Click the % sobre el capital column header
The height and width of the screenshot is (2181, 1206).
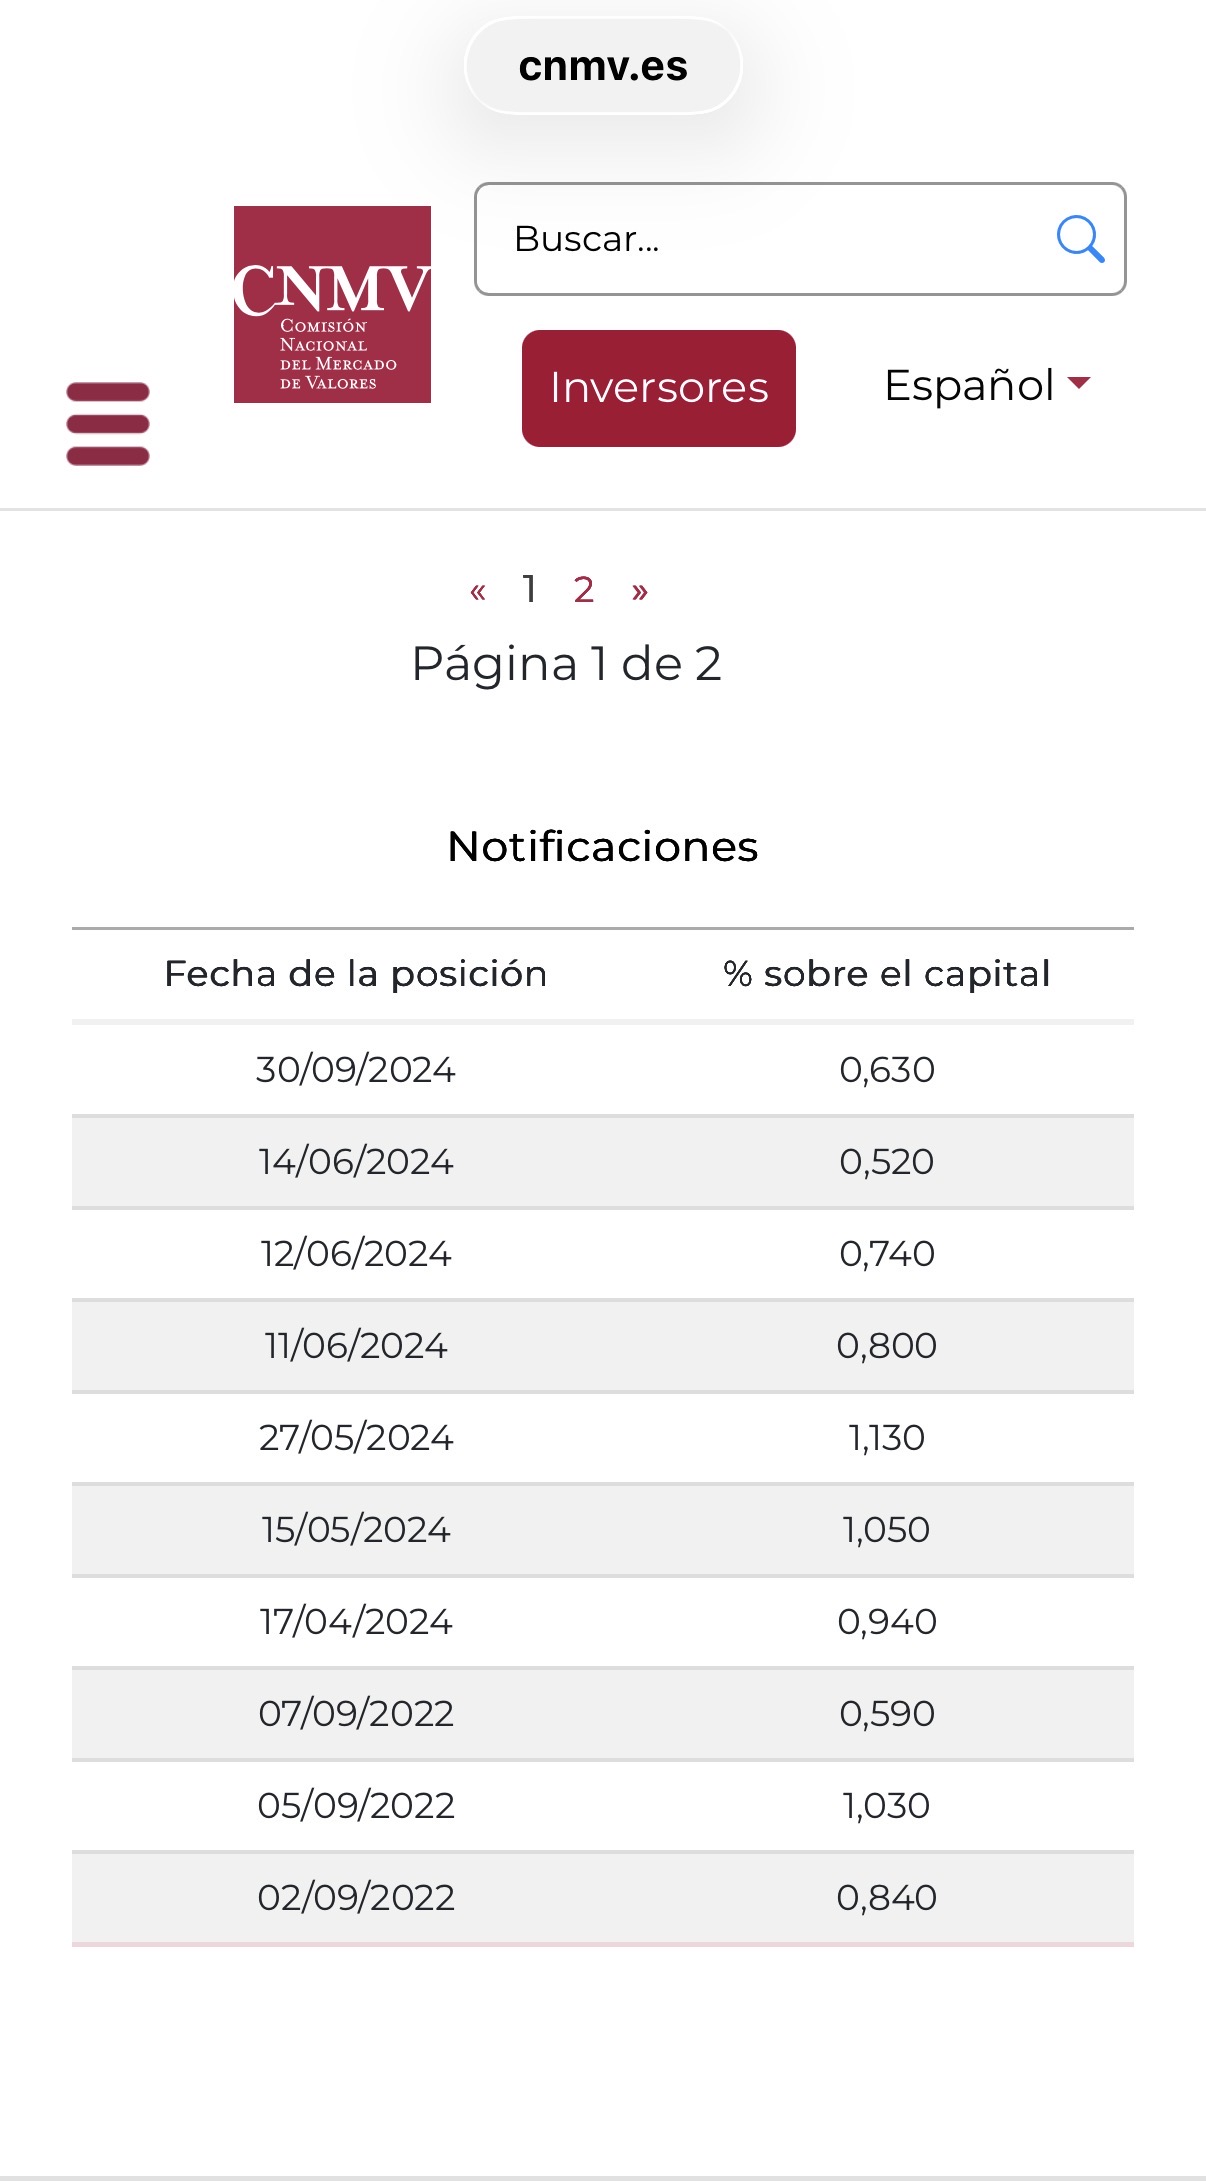click(886, 974)
